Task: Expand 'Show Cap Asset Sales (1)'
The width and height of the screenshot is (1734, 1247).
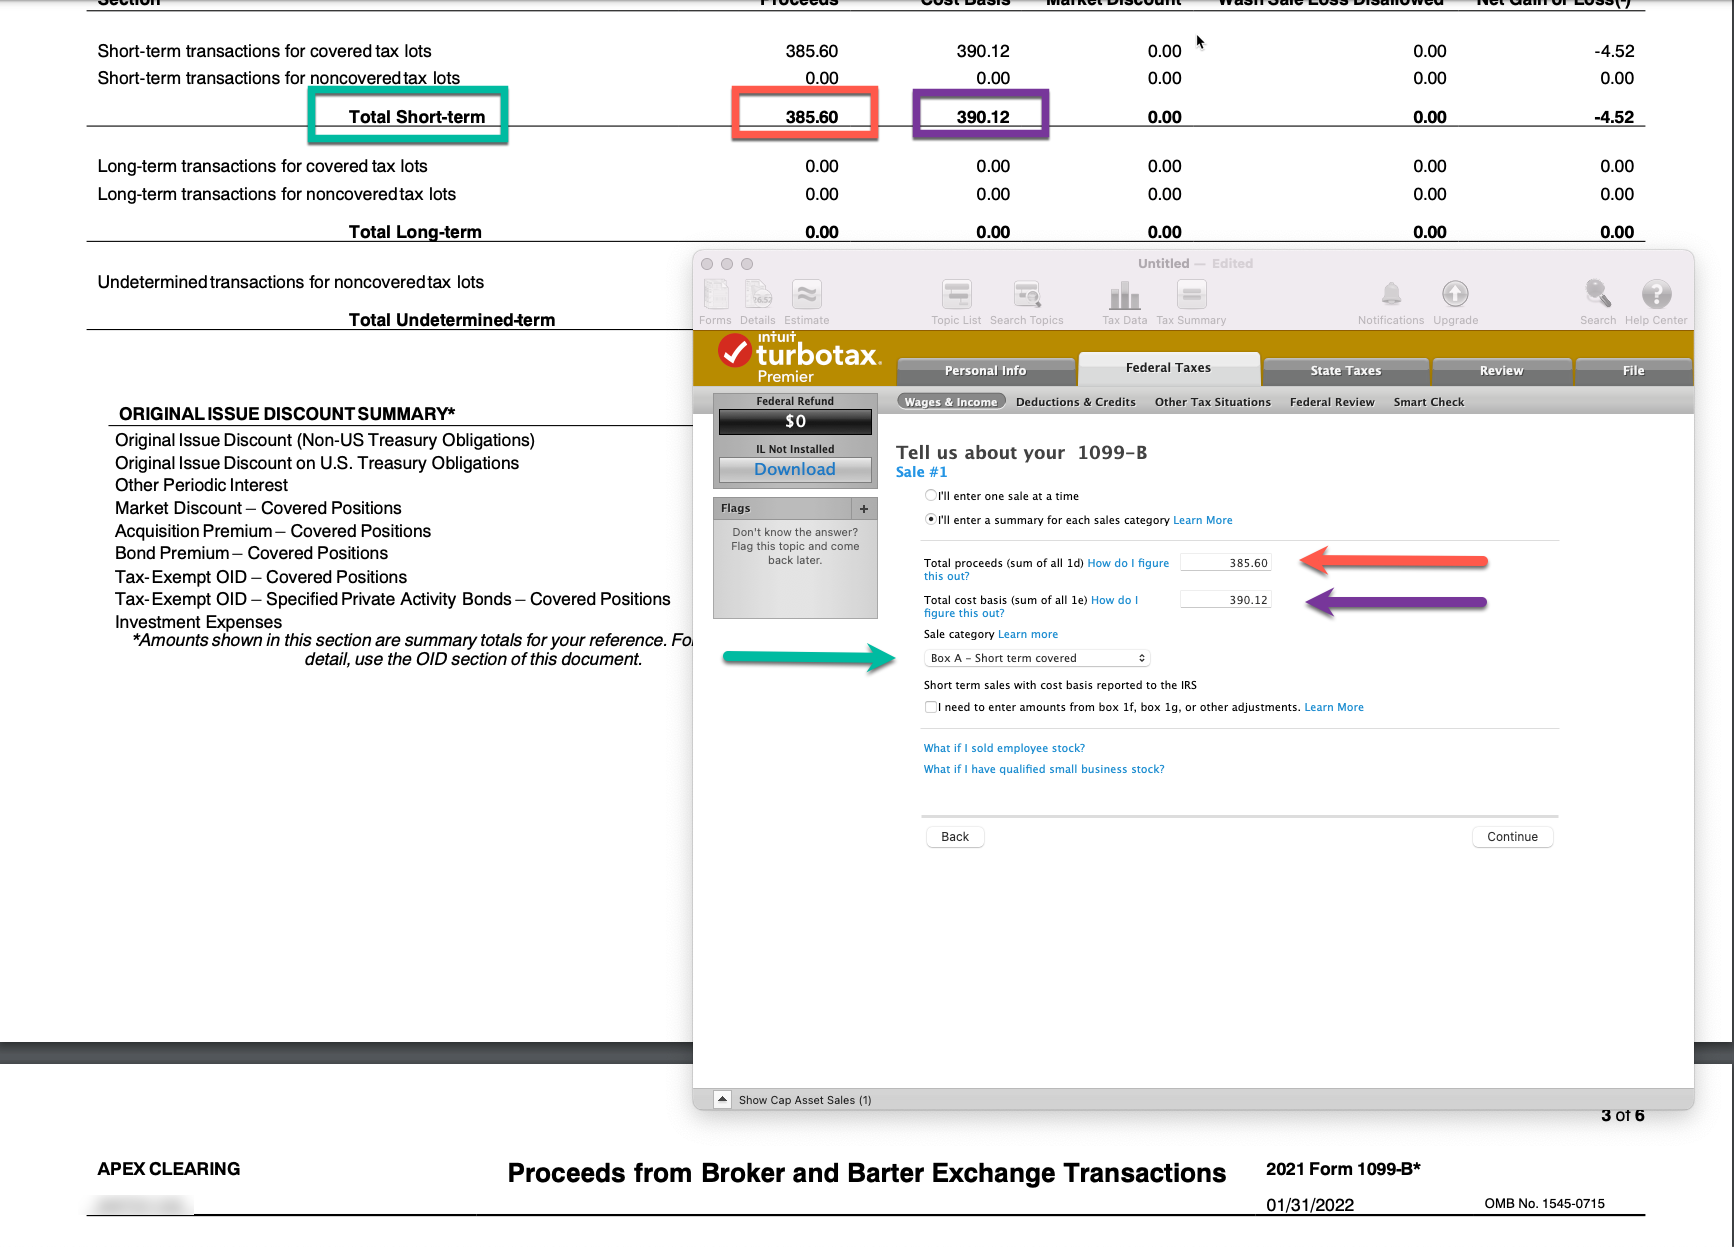Action: pos(722,1098)
